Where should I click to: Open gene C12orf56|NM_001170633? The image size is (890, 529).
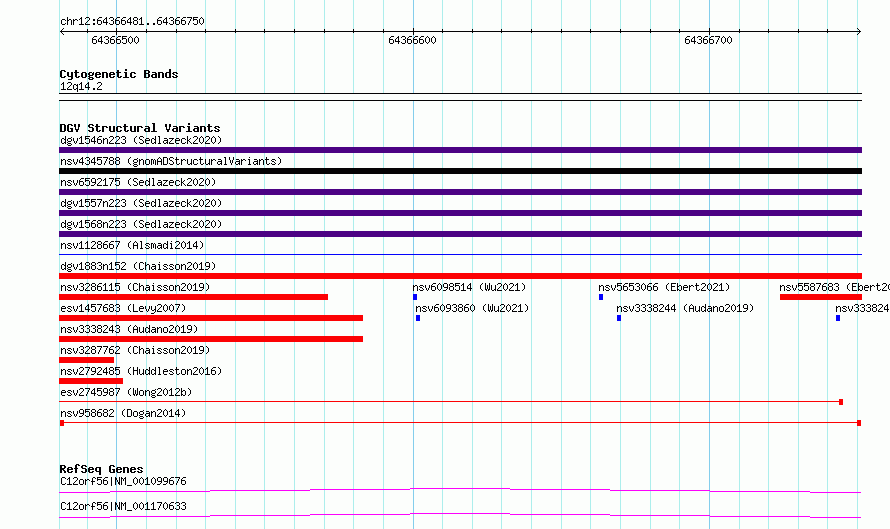pyautogui.click(x=123, y=506)
